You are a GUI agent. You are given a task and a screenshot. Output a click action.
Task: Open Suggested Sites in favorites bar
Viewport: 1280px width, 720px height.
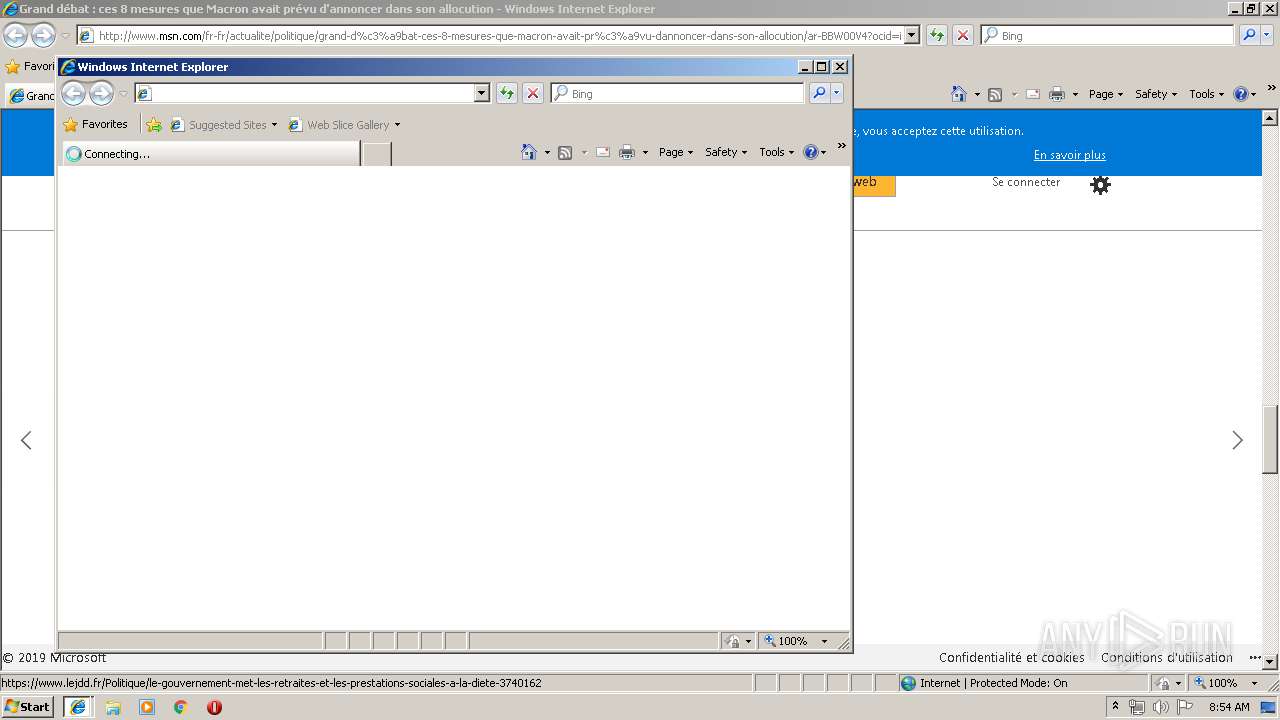click(x=223, y=125)
